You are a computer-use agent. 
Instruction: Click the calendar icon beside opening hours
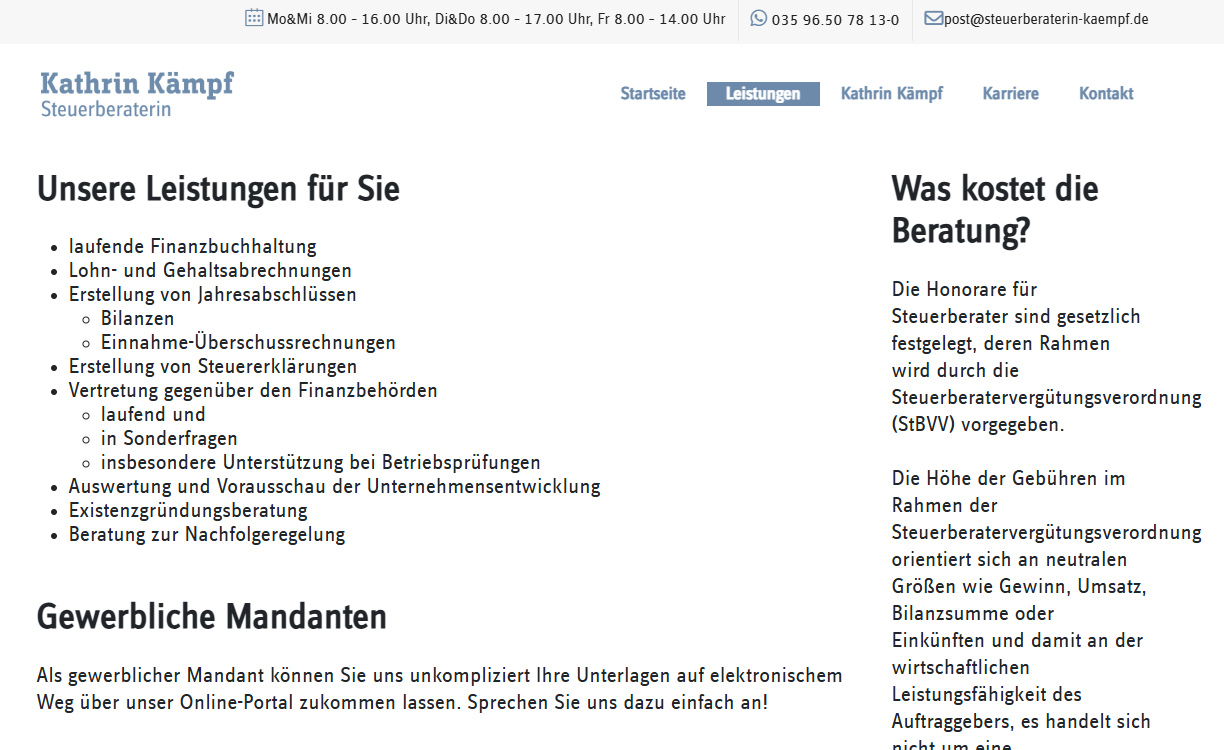tap(254, 17)
